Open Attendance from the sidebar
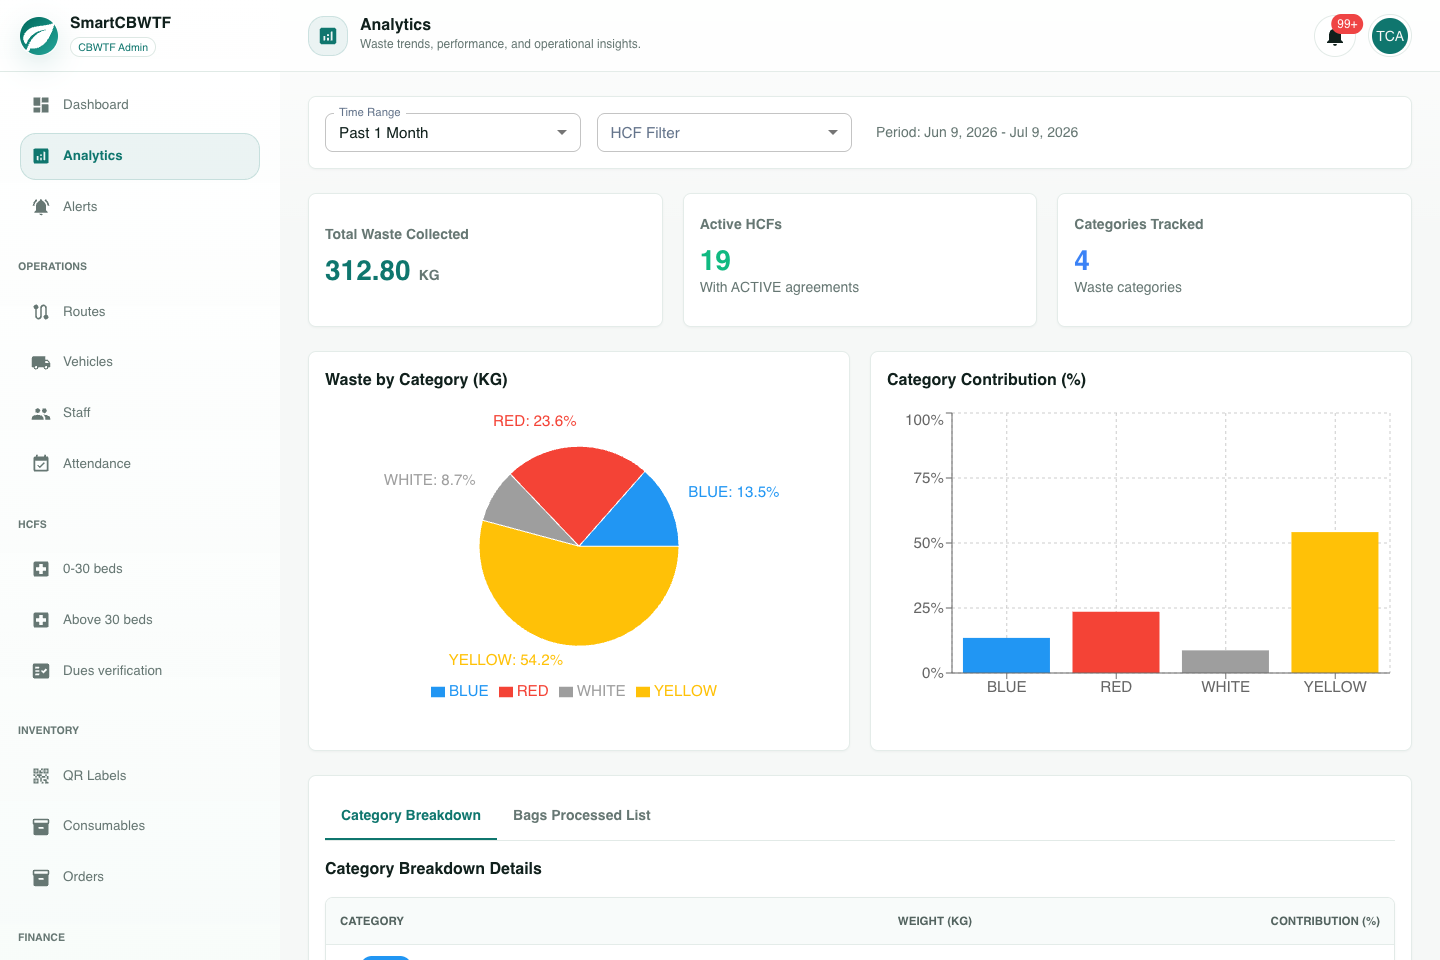Image resolution: width=1440 pixels, height=960 pixels. [x=140, y=464]
